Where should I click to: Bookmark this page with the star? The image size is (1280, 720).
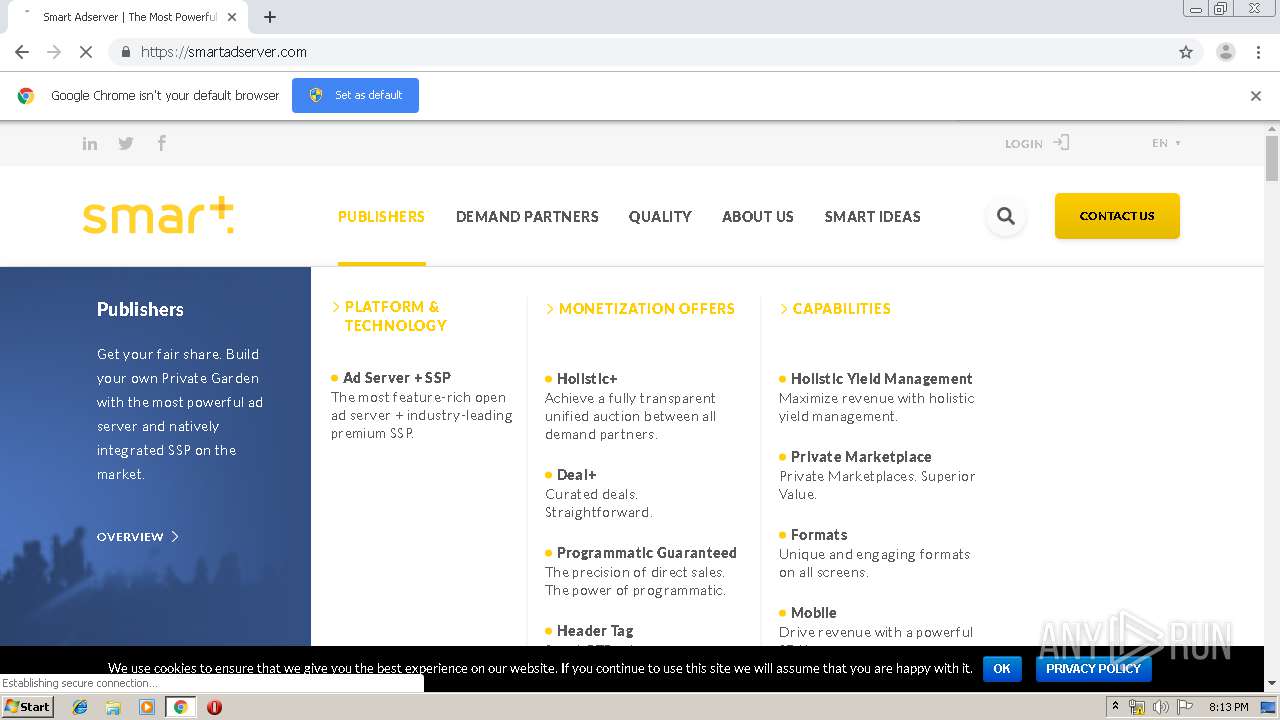1186,52
